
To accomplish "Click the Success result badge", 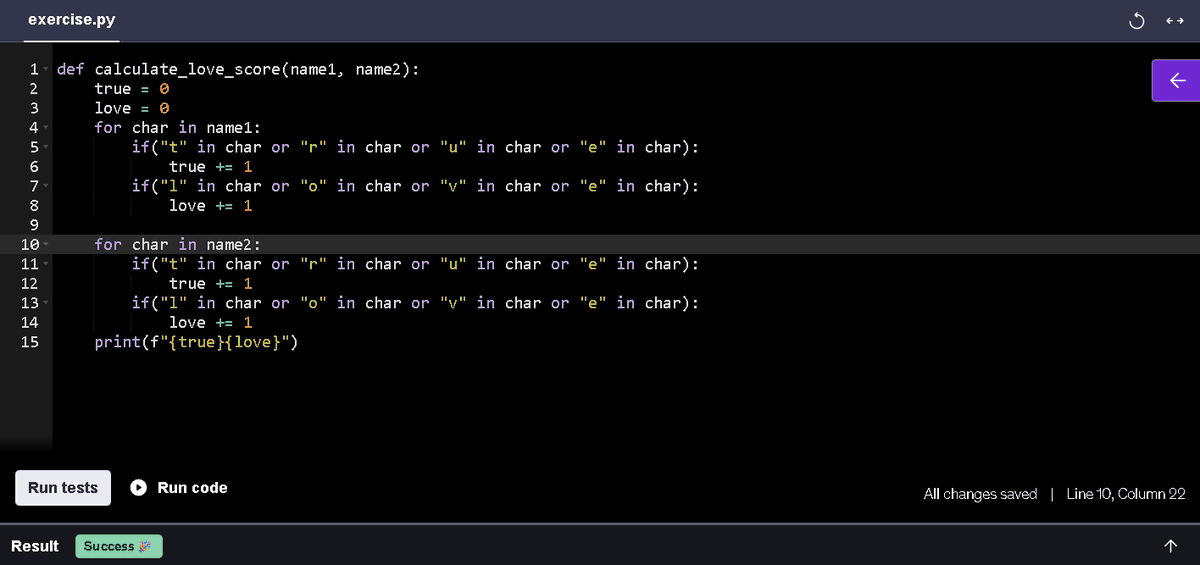I will [119, 546].
